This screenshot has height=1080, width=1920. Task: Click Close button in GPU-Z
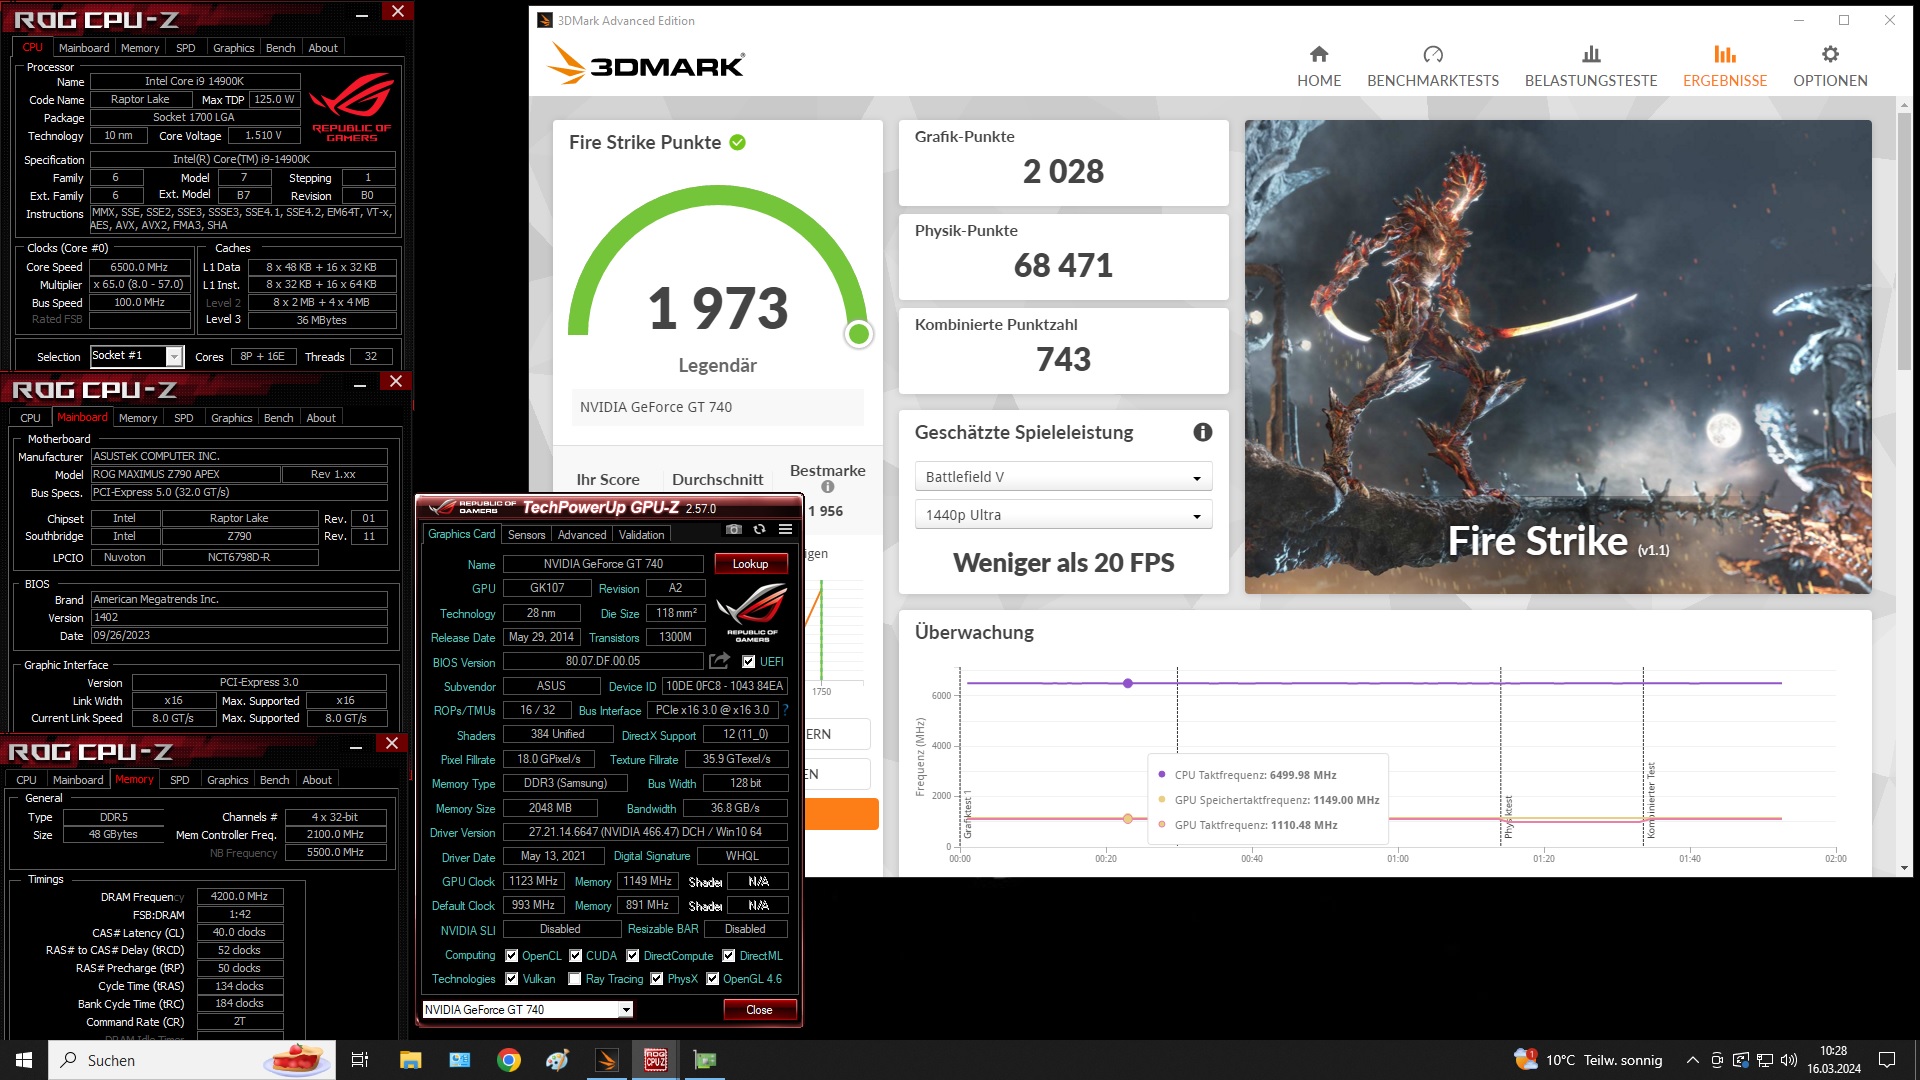tap(759, 1010)
